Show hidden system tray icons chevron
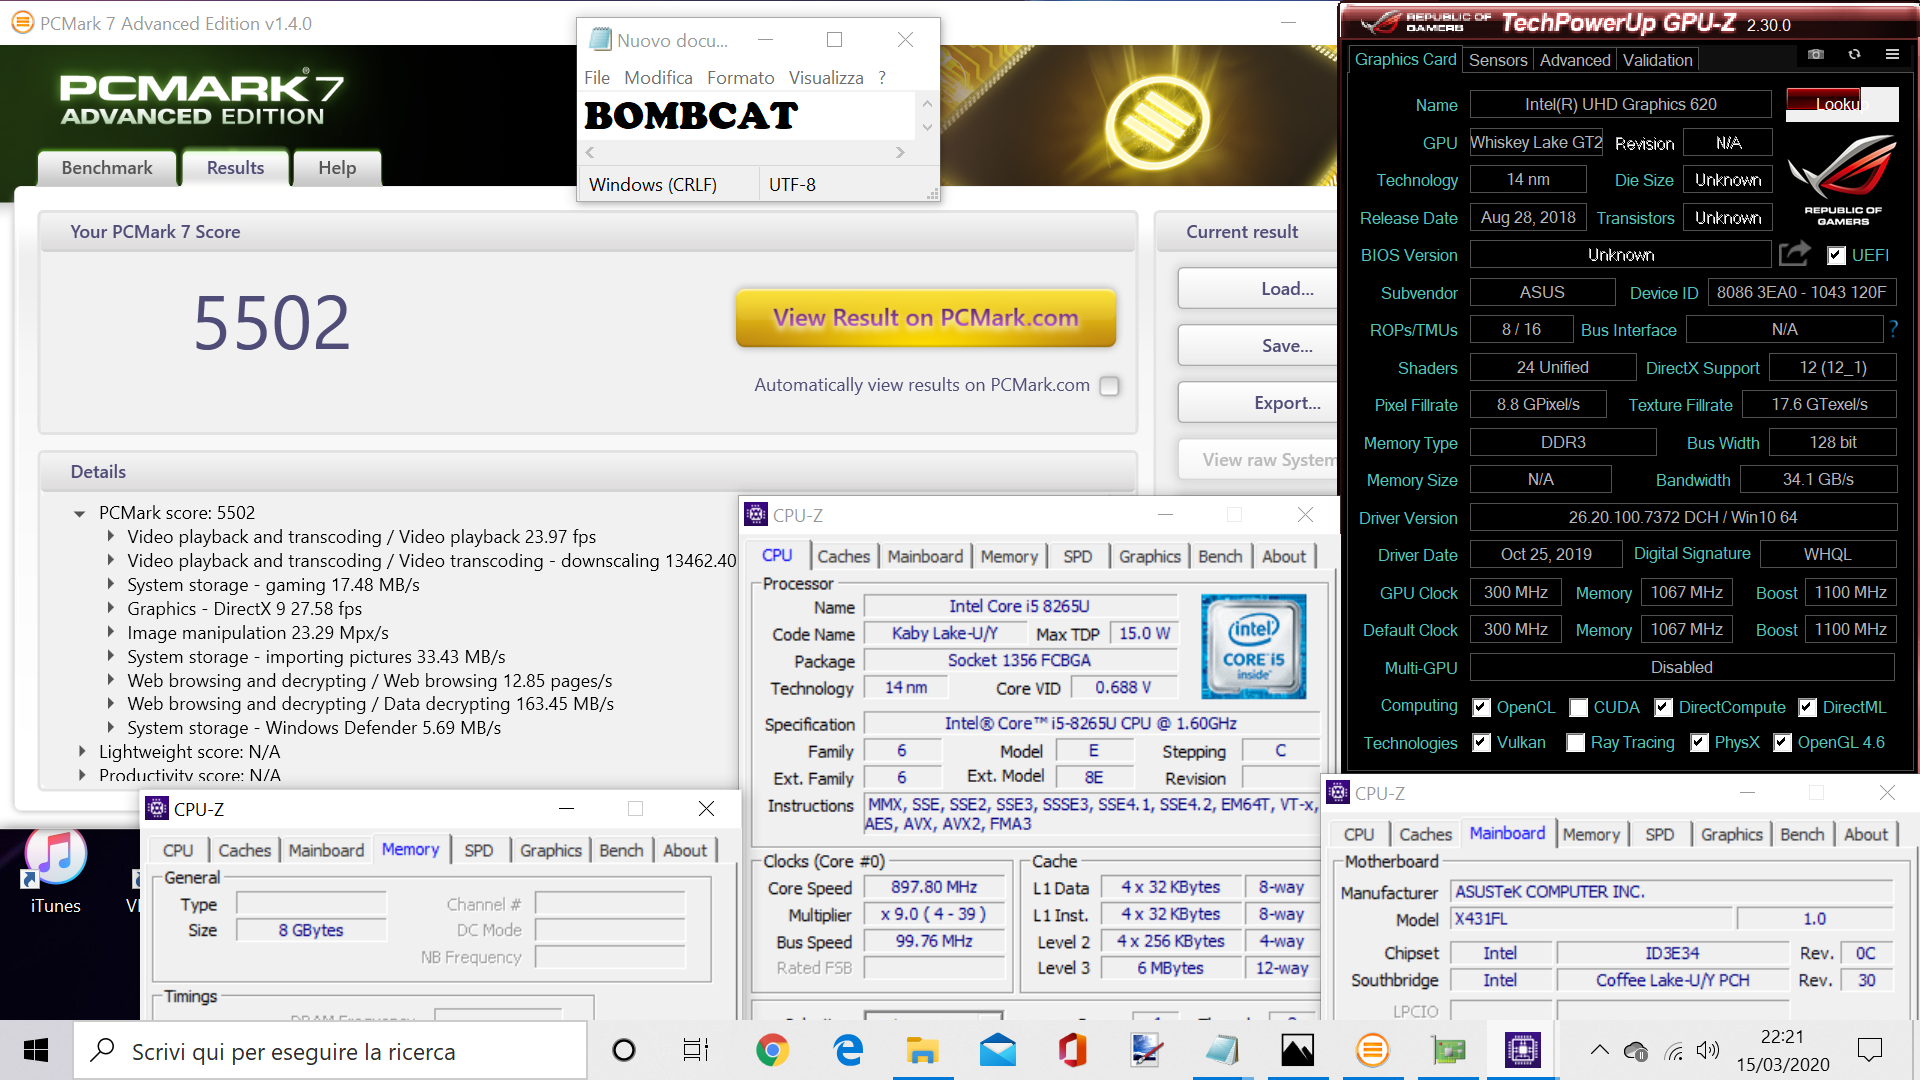The image size is (1920, 1080). (1599, 1050)
